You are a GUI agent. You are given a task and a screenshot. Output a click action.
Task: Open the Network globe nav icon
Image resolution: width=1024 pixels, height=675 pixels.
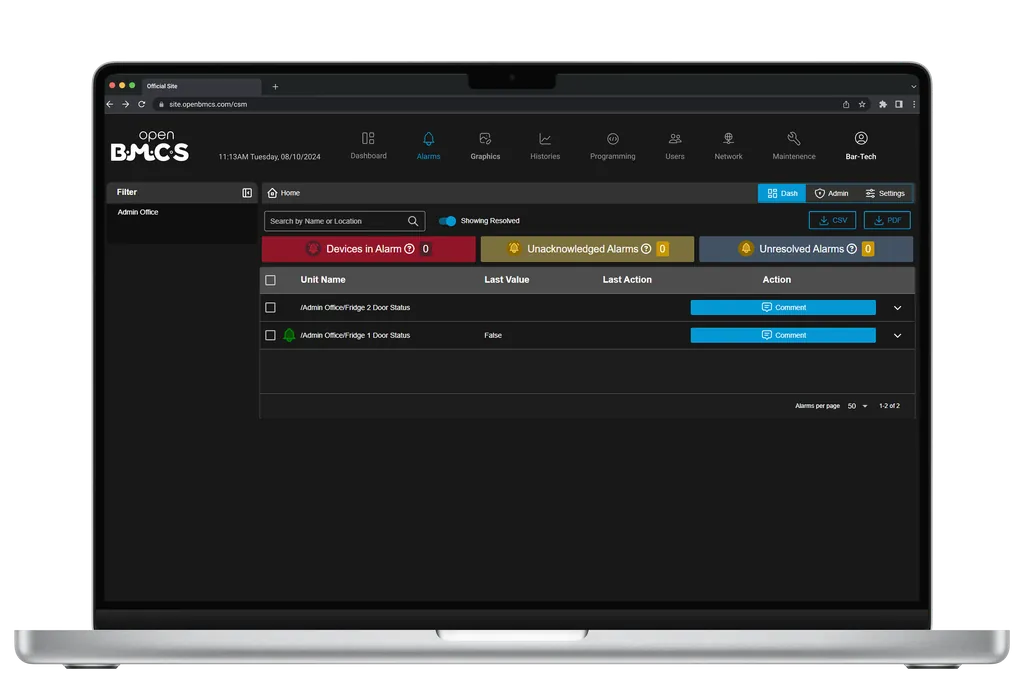[729, 138]
